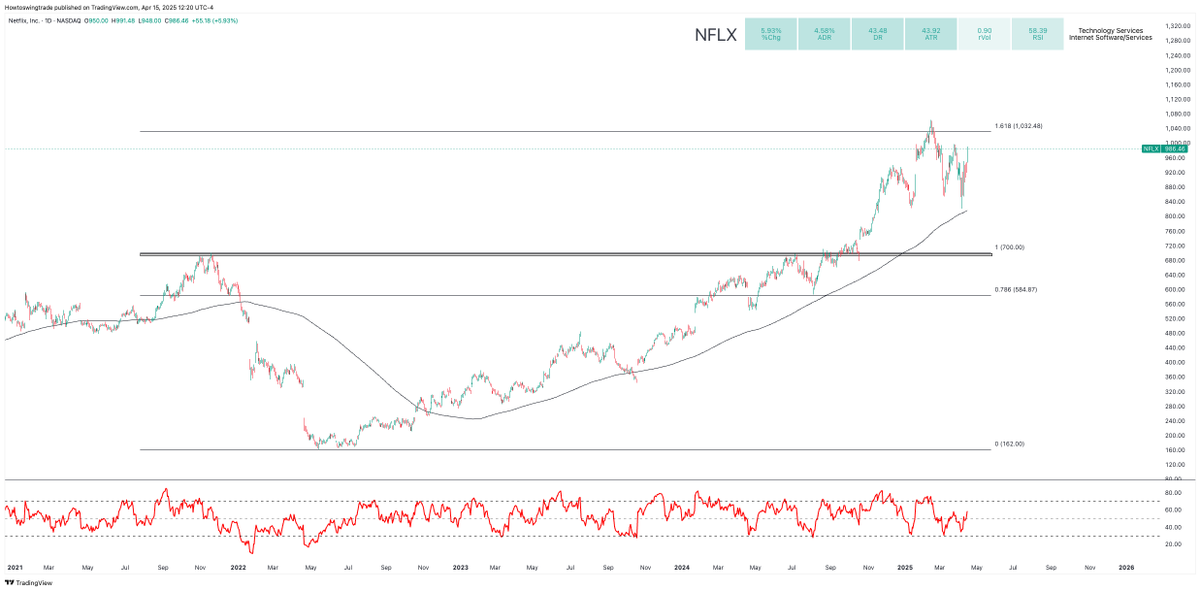Click the 0.786 (584.87) Fibonacci level label
1200x591 pixels.
pyautogui.click(x=1015, y=289)
